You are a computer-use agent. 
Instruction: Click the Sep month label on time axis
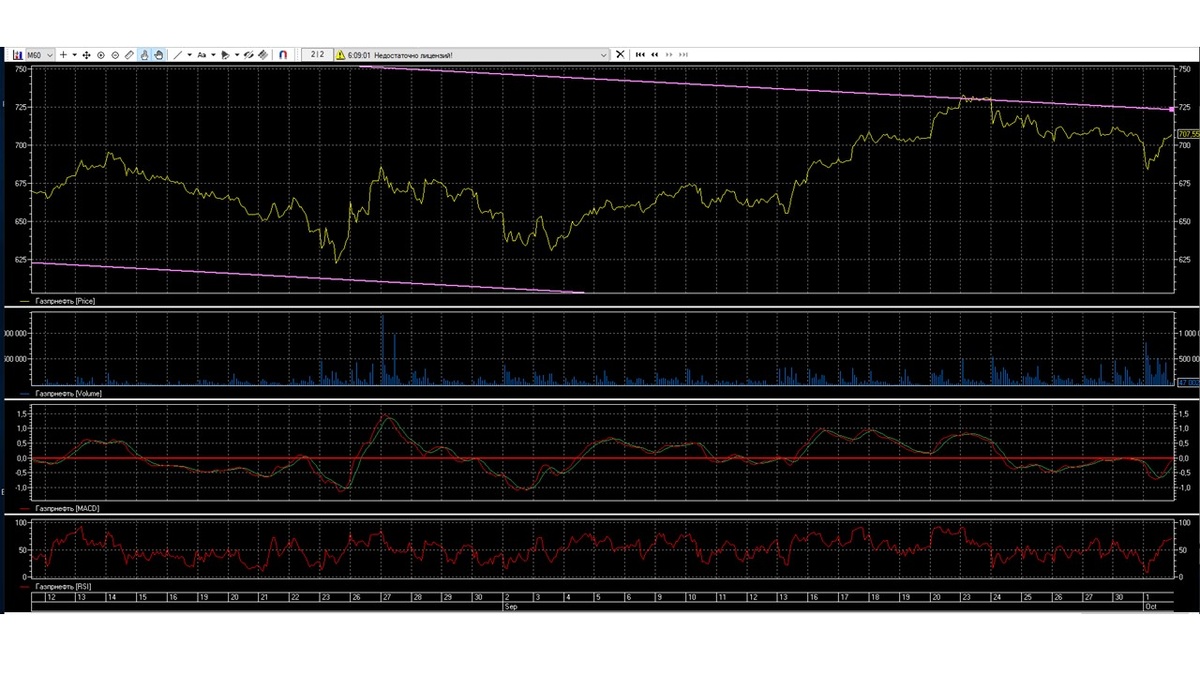pyautogui.click(x=510, y=607)
